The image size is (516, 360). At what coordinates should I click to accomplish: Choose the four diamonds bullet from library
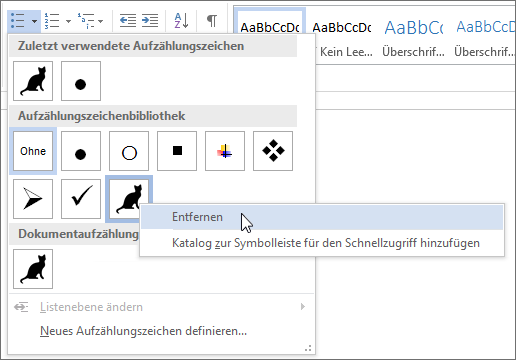click(273, 151)
